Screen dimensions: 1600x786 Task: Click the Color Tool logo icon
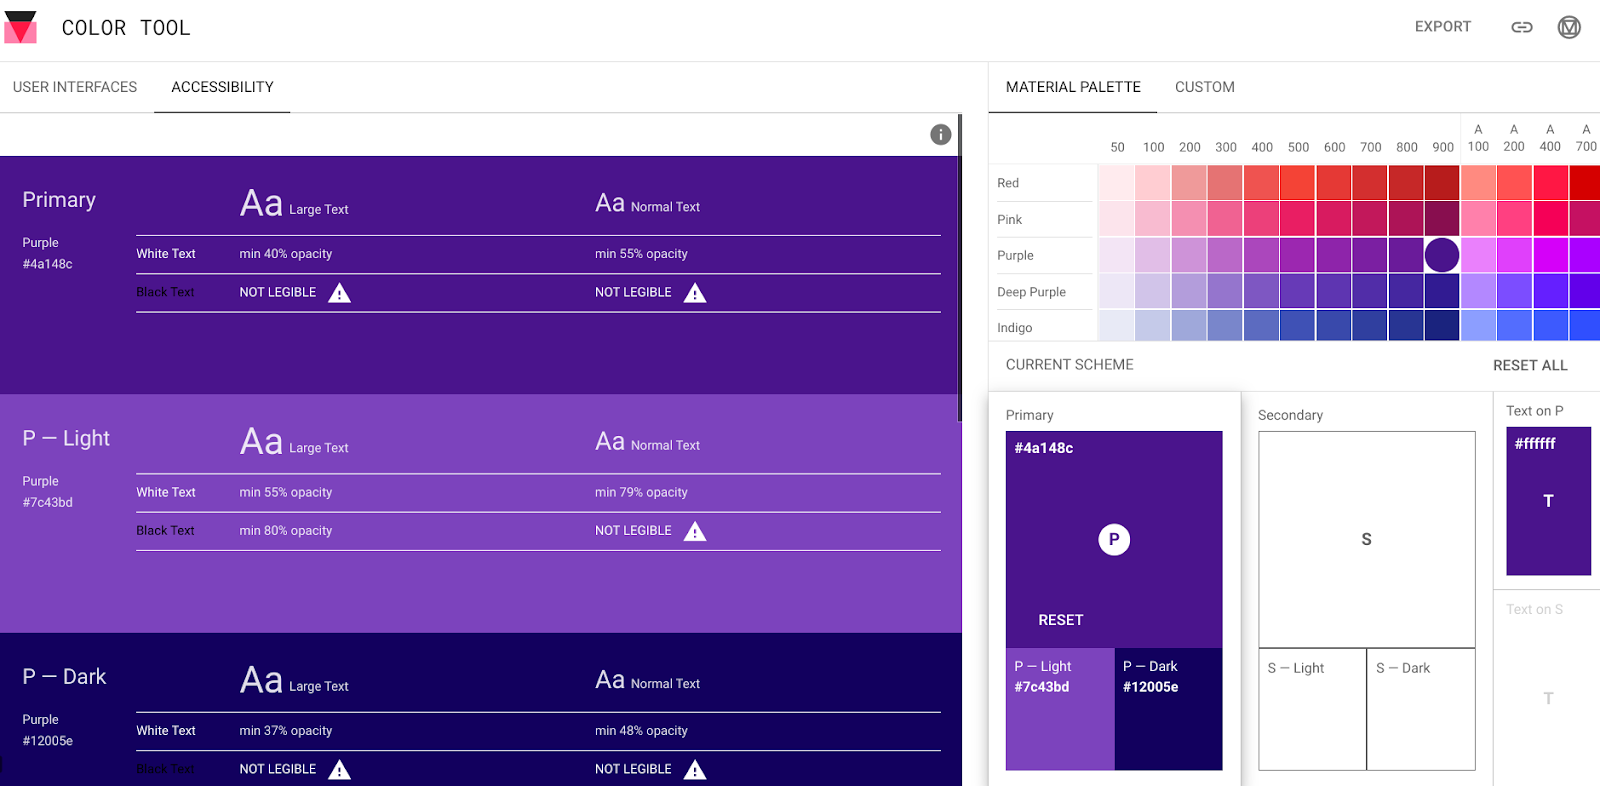[x=21, y=27]
